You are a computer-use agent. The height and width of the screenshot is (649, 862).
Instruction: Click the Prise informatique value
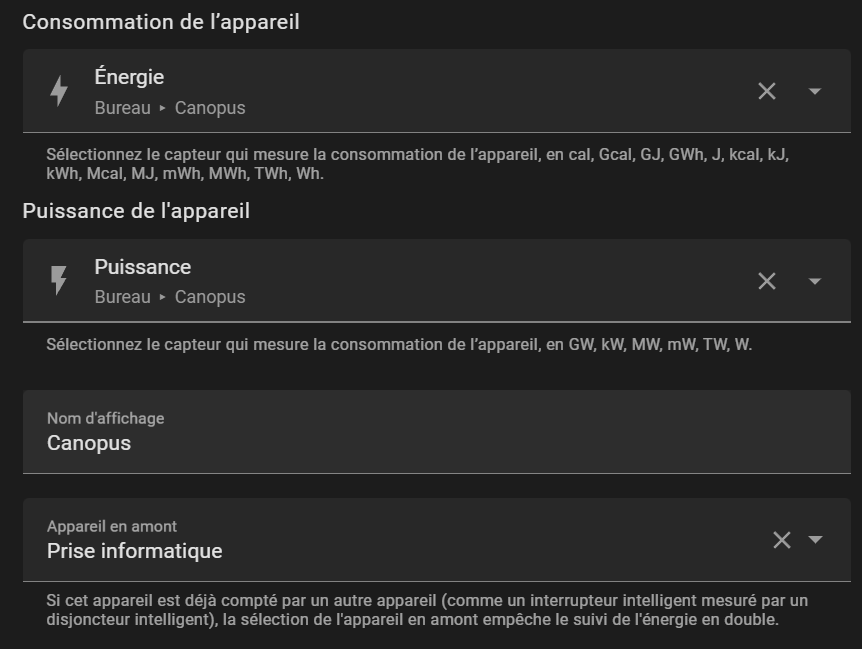[134, 551]
